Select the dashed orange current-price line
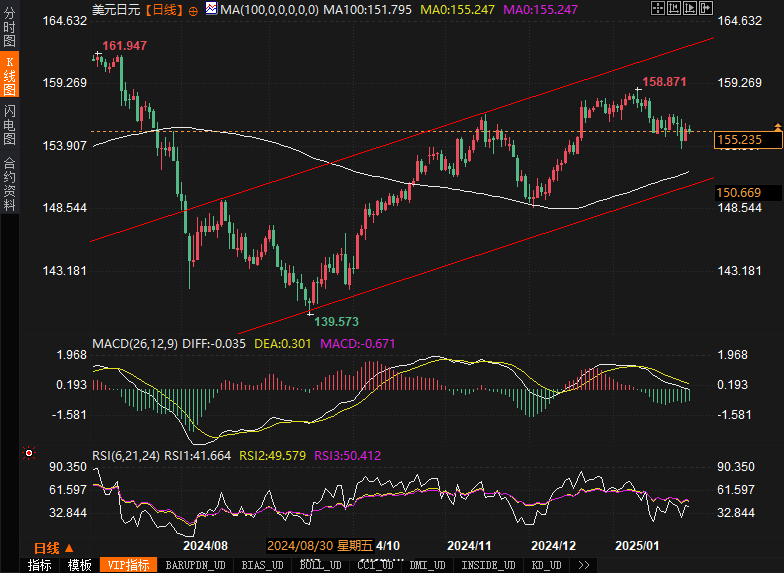 click(400, 132)
